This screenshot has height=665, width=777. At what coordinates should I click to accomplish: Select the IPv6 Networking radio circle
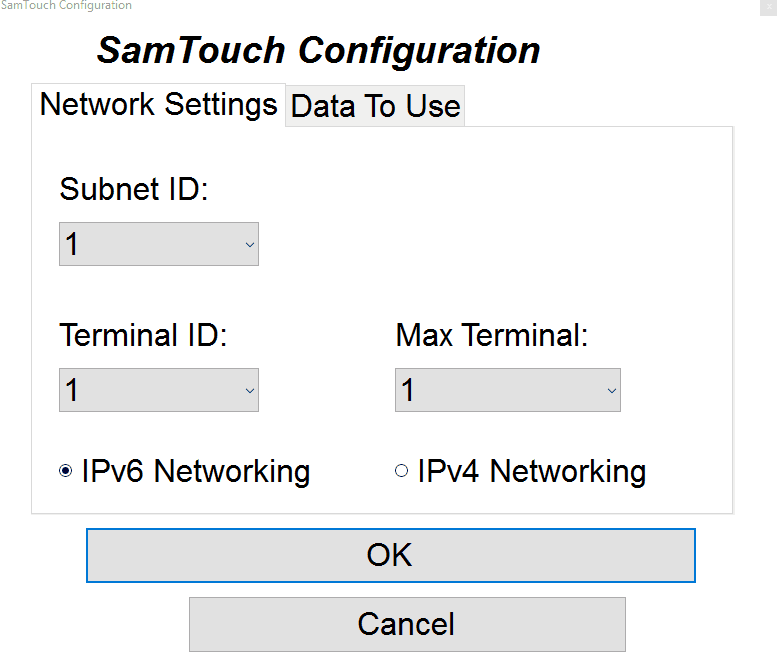pos(66,471)
